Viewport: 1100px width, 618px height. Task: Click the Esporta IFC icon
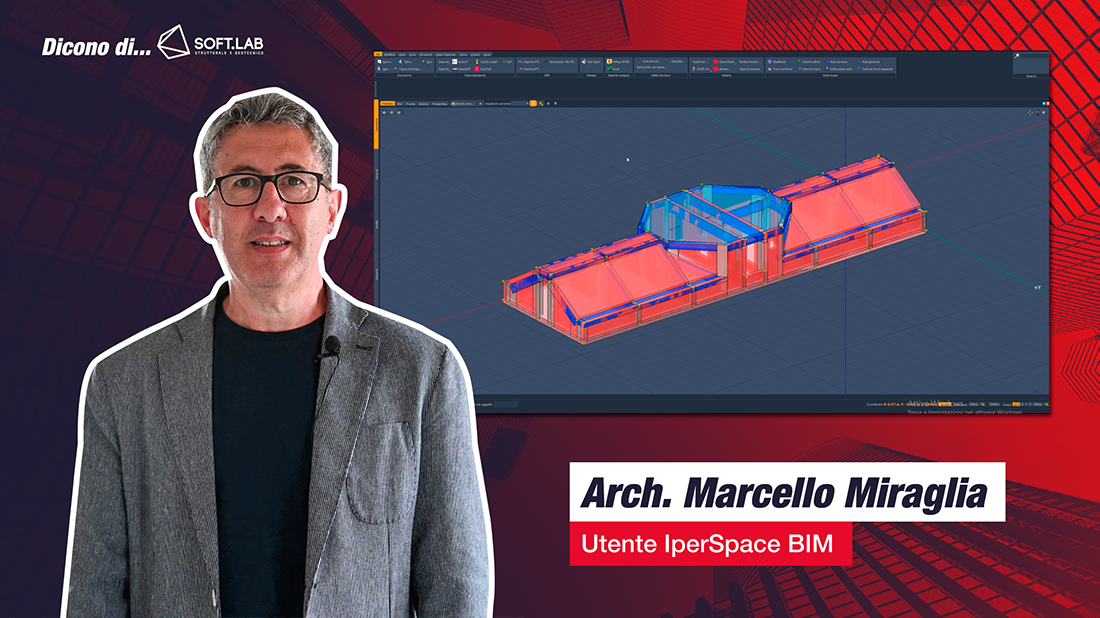[521, 69]
